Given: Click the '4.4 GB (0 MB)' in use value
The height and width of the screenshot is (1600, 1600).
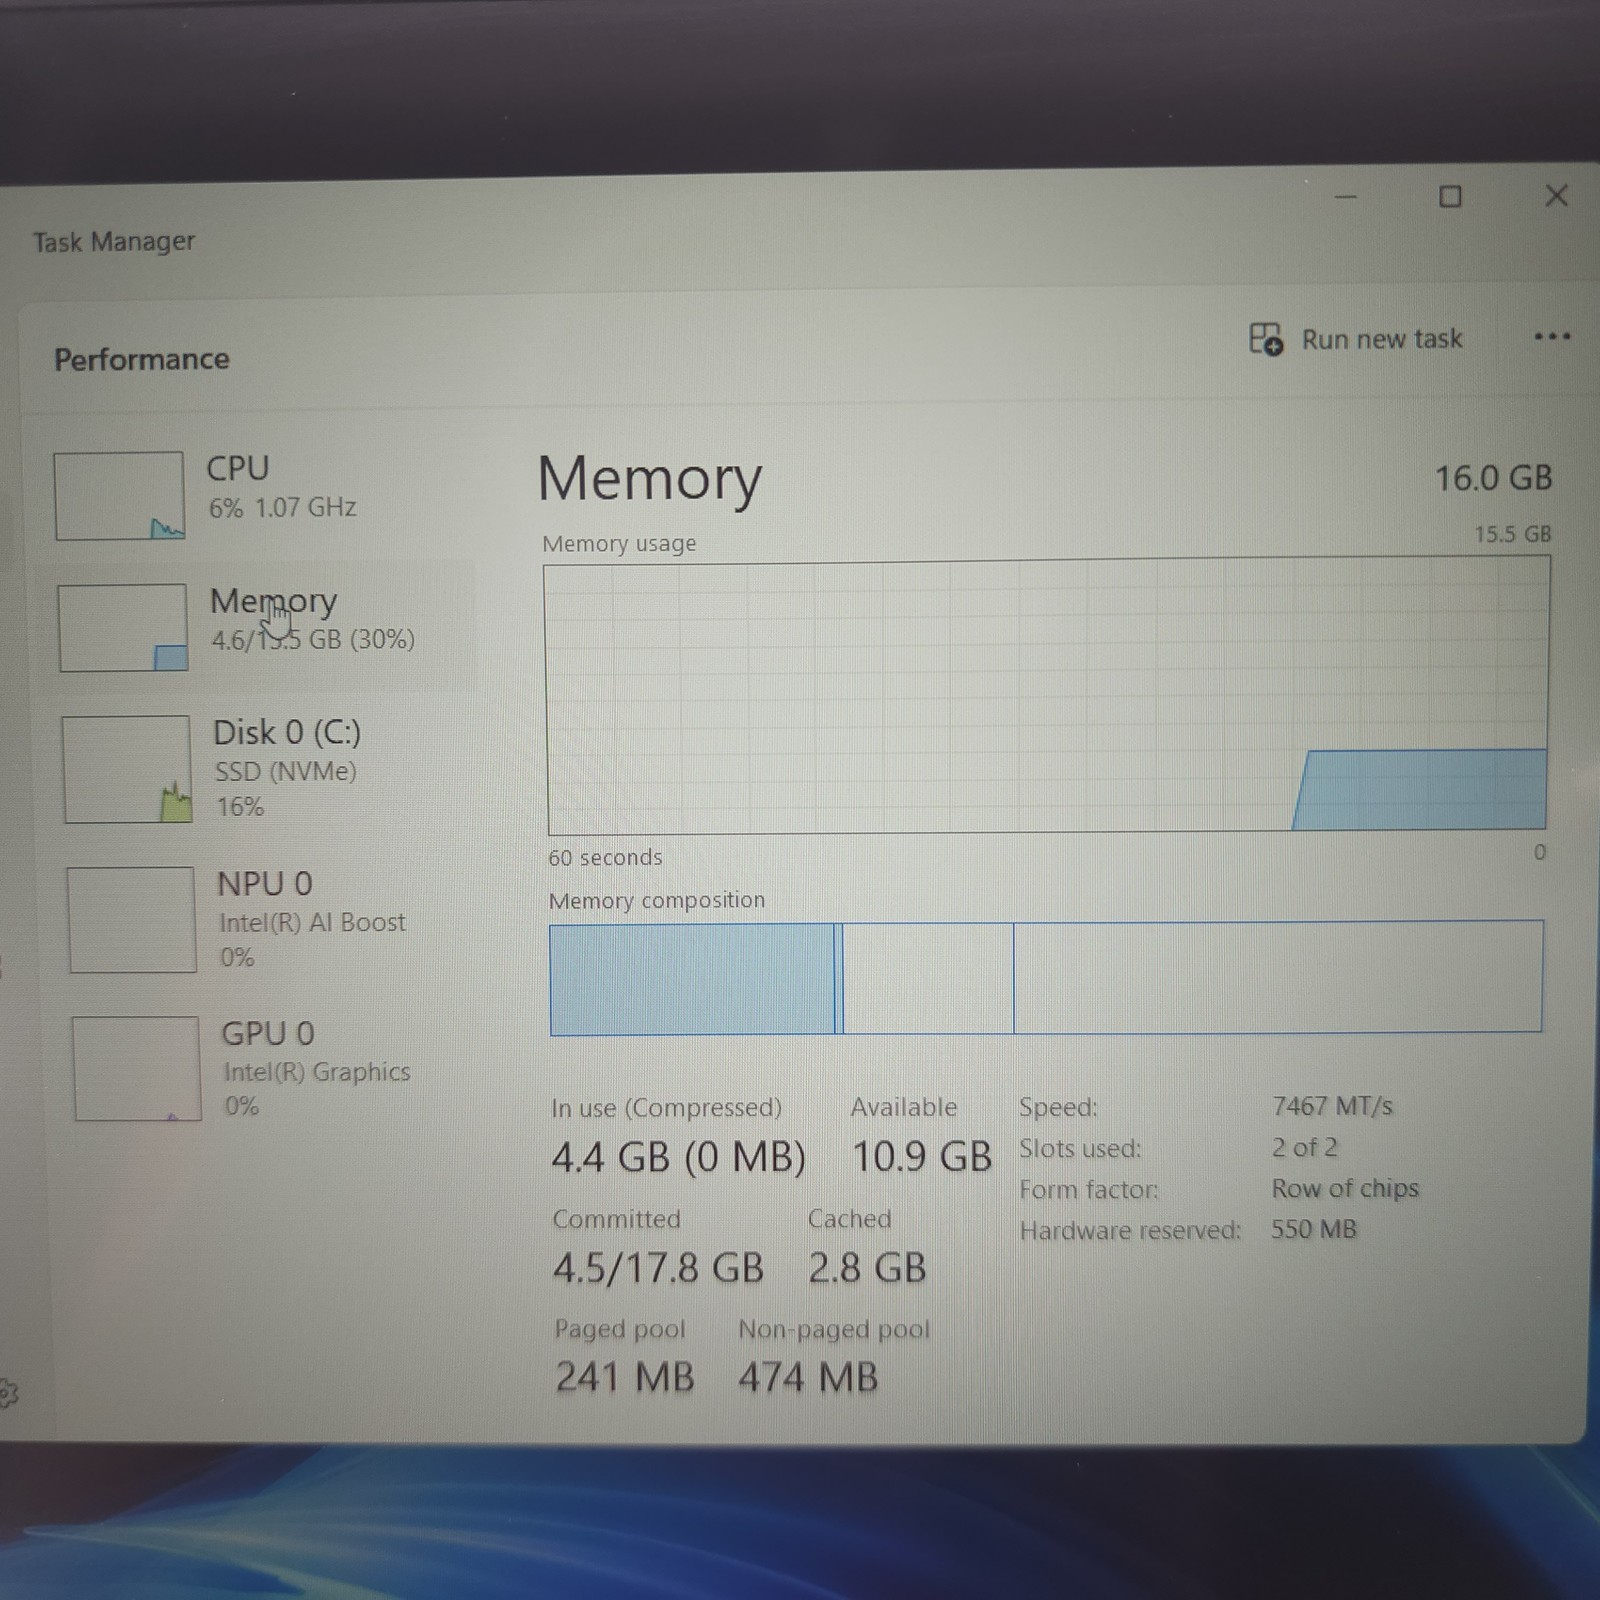Looking at the screenshot, I should coord(679,1158).
